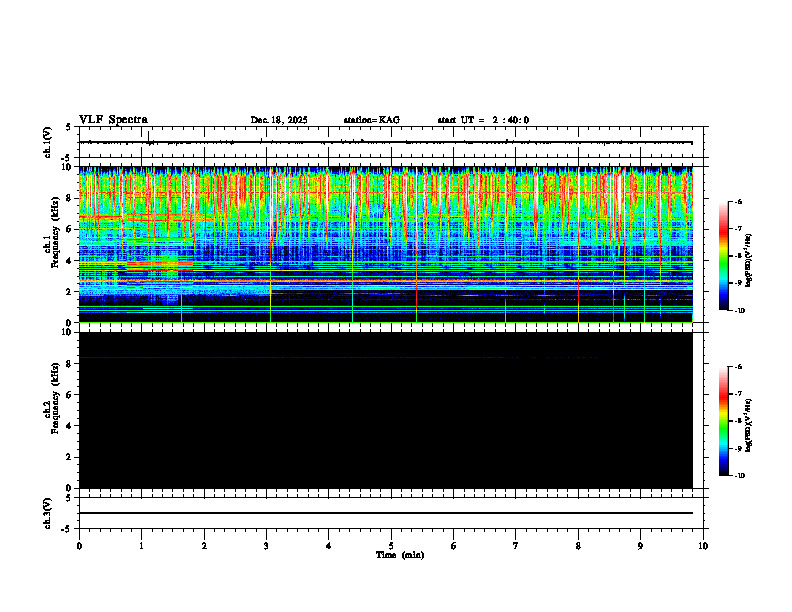This screenshot has width=792, height=612.
Task: Click time-axis tick label "7"
Action: (x=516, y=546)
